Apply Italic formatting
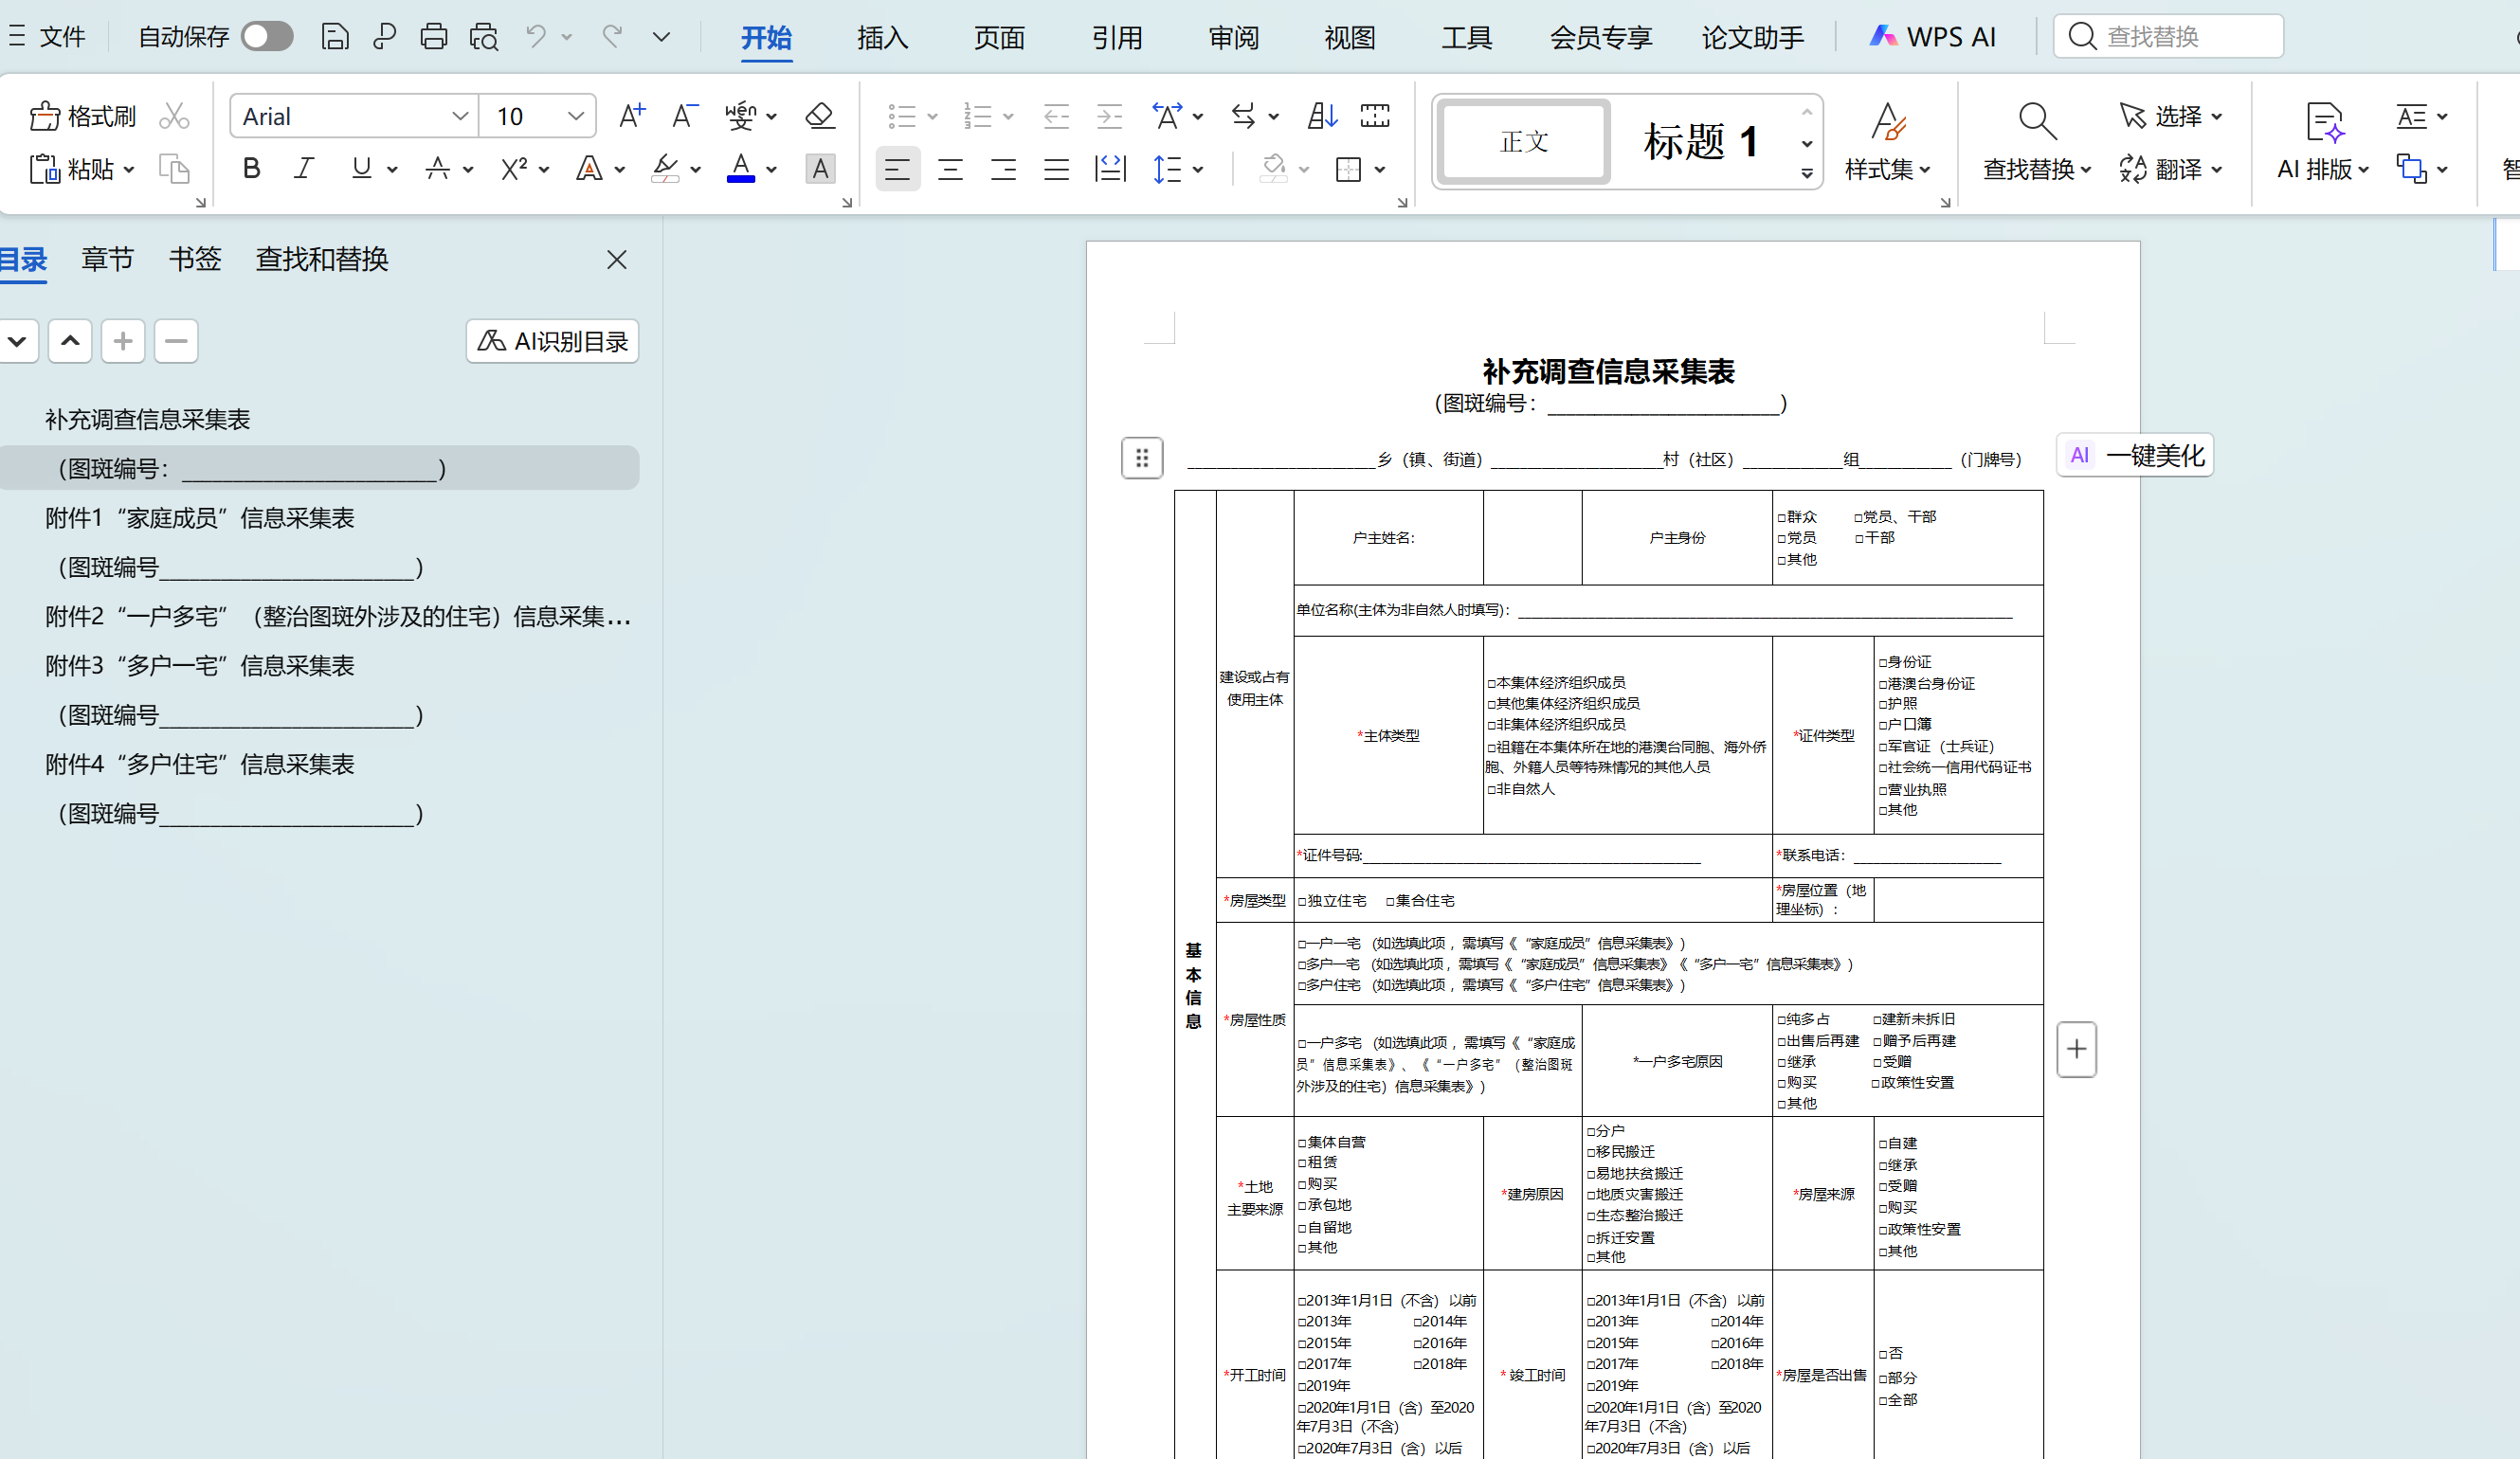Viewport: 2520px width, 1459px height. (x=304, y=168)
